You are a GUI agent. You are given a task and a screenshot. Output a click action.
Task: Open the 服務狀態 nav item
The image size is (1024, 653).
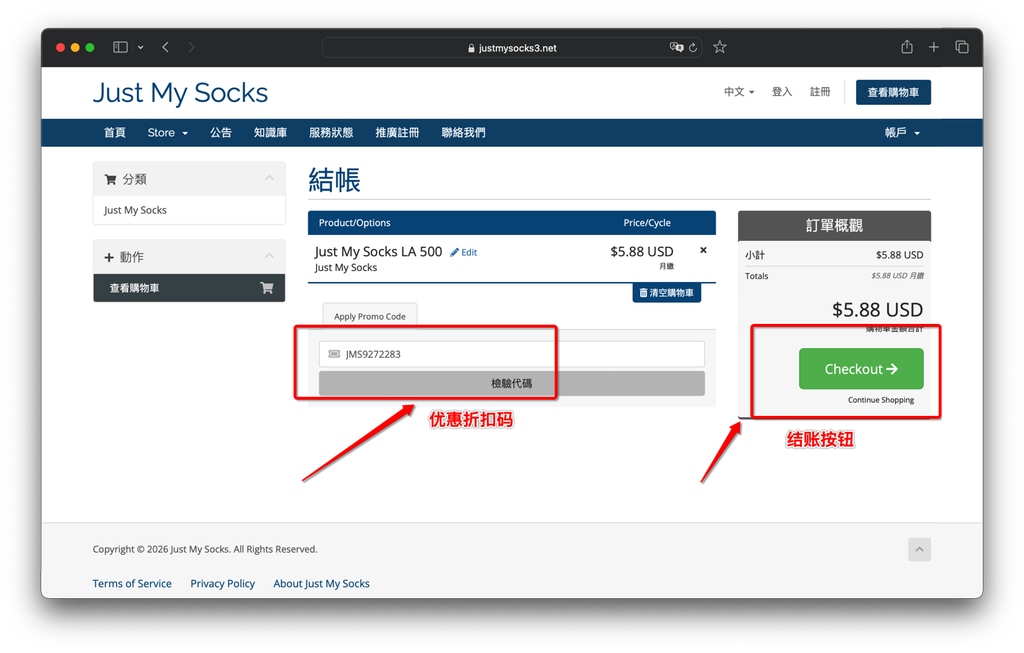[x=331, y=133]
